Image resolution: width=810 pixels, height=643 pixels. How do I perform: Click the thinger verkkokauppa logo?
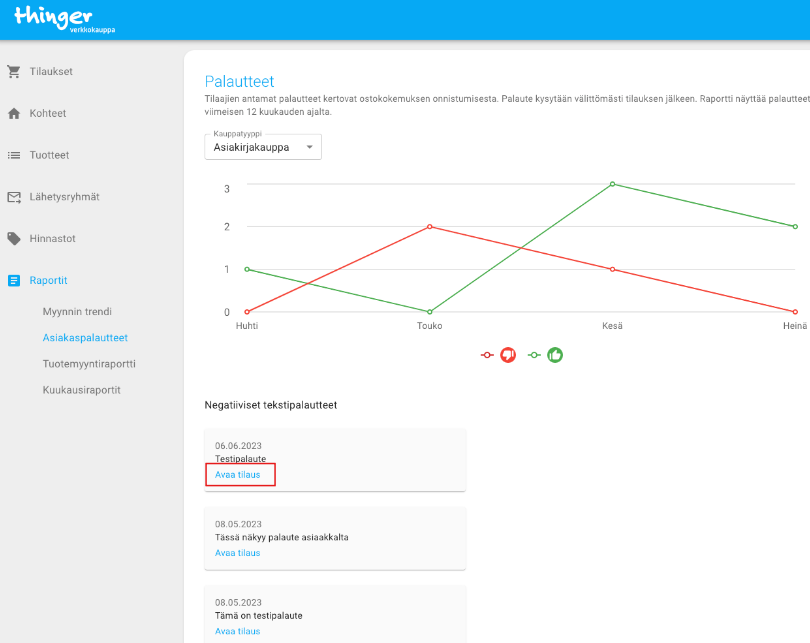[x=65, y=20]
